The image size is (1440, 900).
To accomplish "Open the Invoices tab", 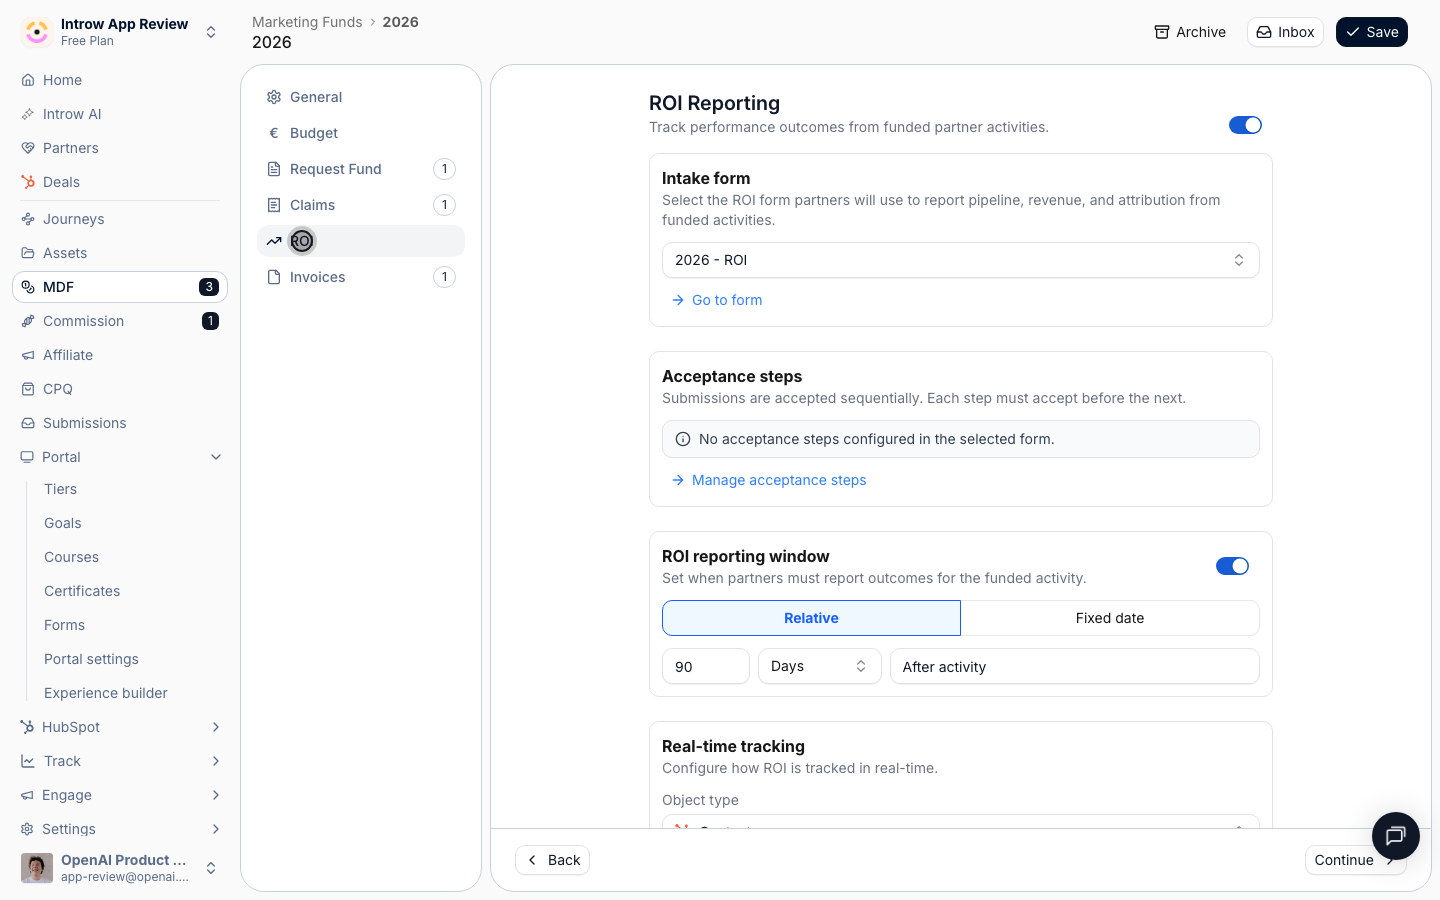I will pos(361,277).
